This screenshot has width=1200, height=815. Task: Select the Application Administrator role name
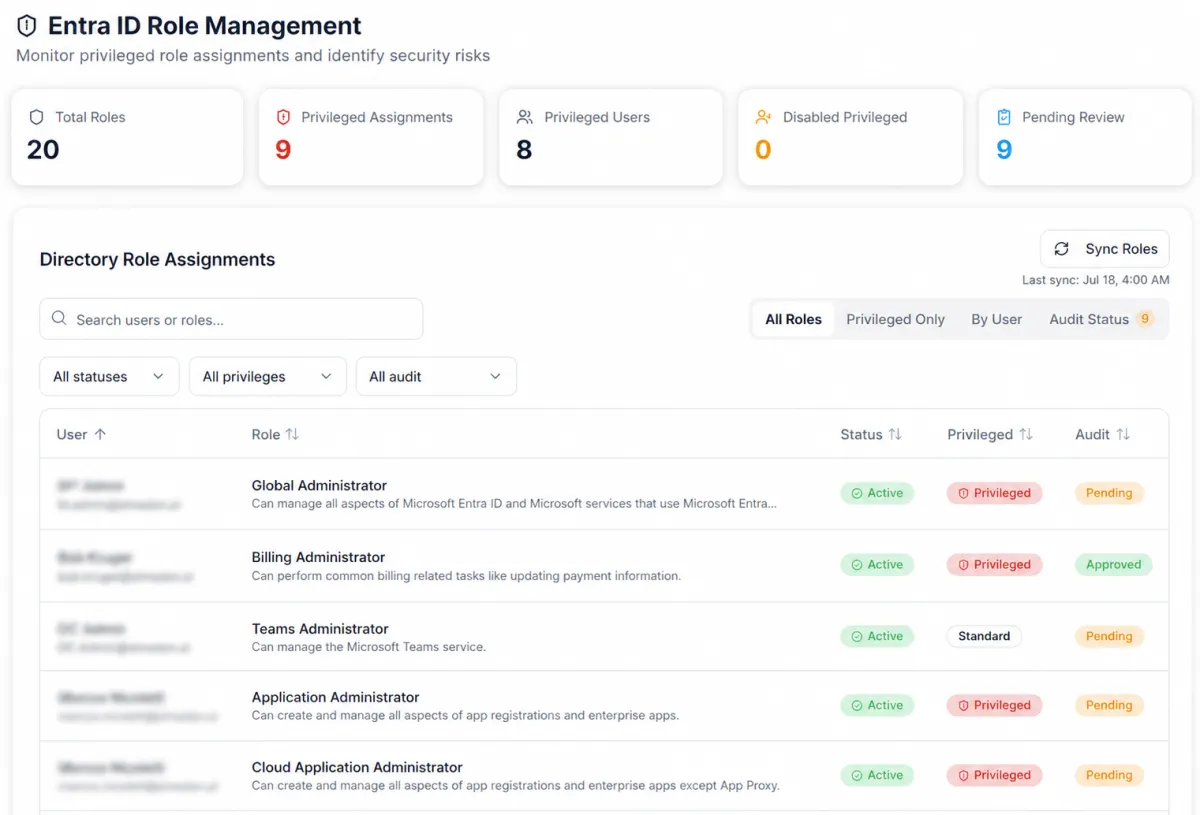click(x=335, y=697)
